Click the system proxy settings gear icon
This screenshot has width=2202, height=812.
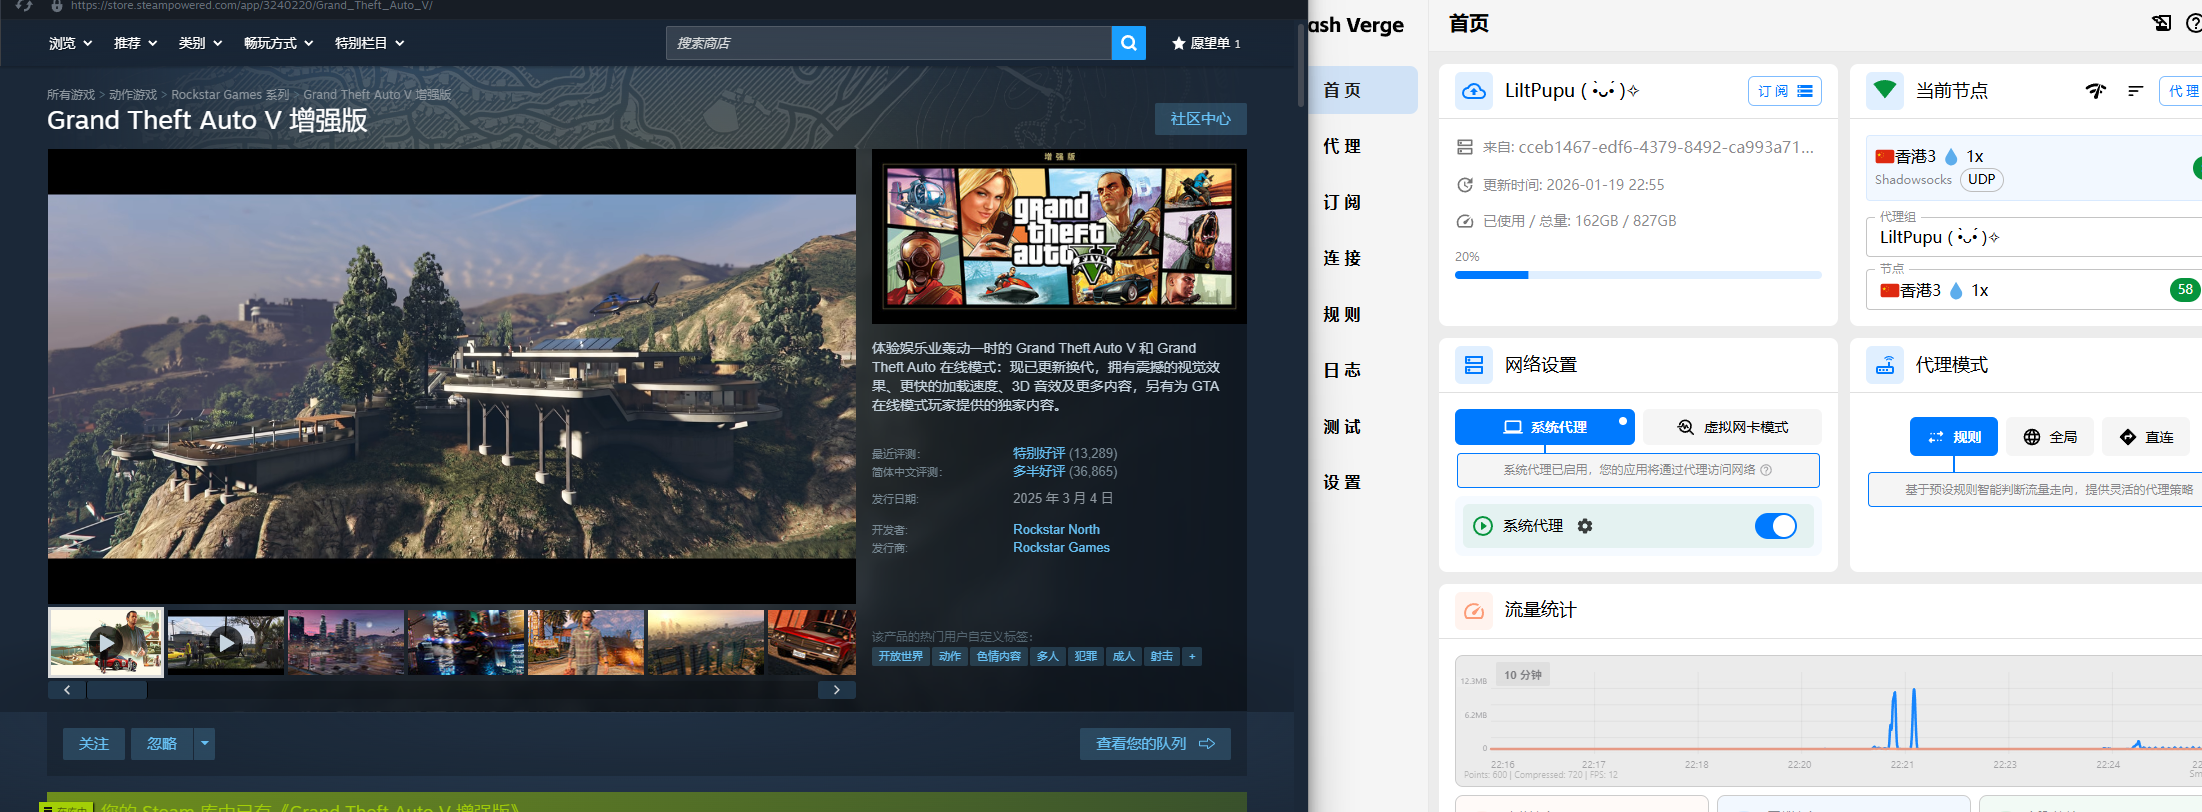[x=1585, y=526]
